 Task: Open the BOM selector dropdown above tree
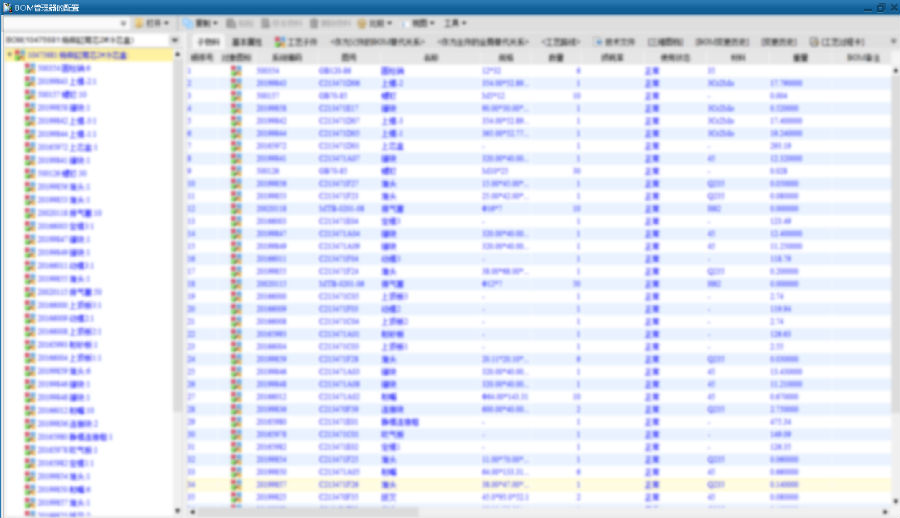coord(174,40)
